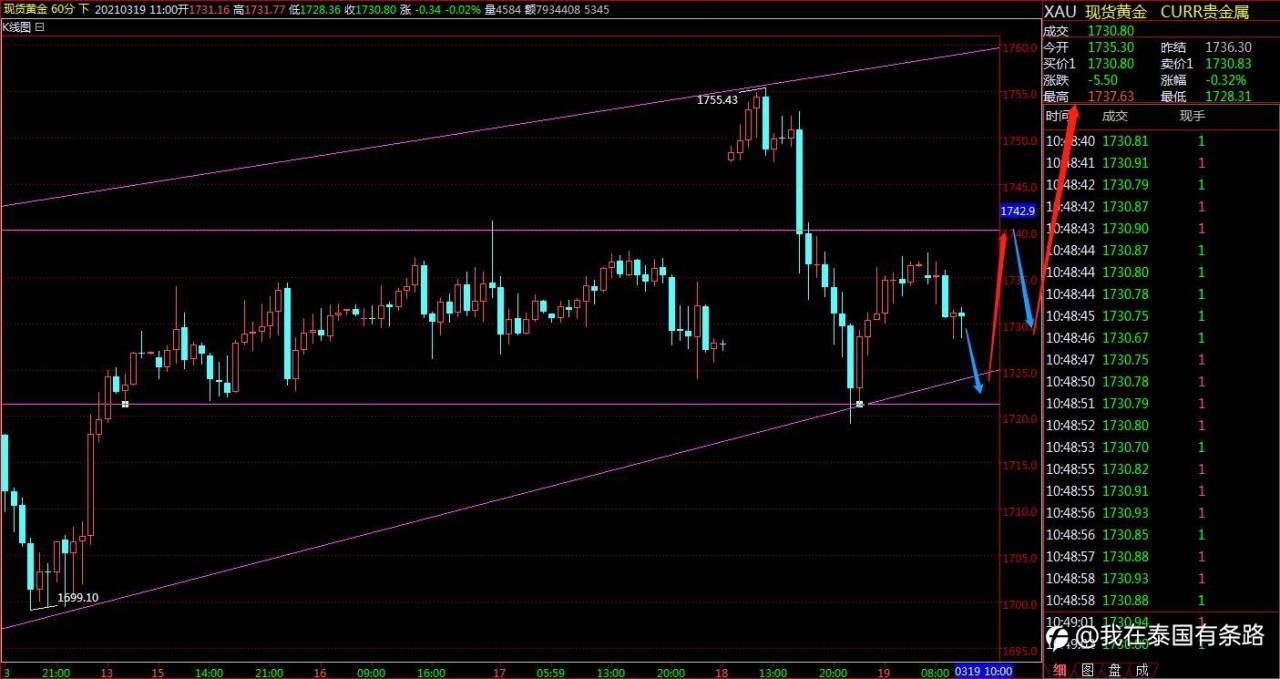Select 涨幅 value -0.32%
This screenshot has height=679, width=1280.
pos(1225,80)
